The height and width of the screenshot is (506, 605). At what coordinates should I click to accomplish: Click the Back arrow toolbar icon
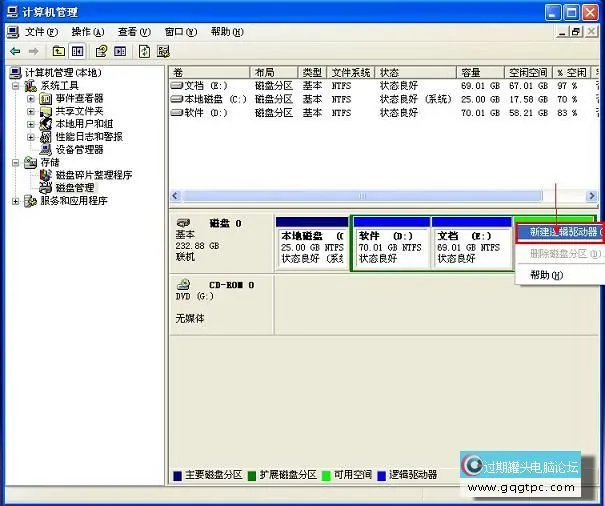[x=15, y=51]
